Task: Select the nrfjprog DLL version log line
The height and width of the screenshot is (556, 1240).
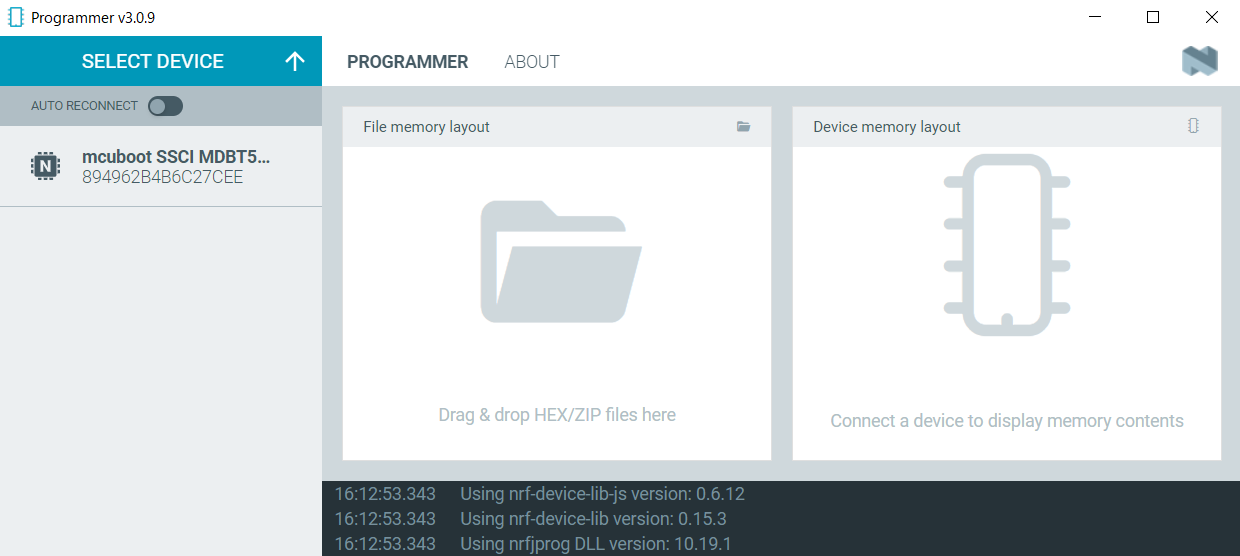Action: pyautogui.click(x=595, y=544)
